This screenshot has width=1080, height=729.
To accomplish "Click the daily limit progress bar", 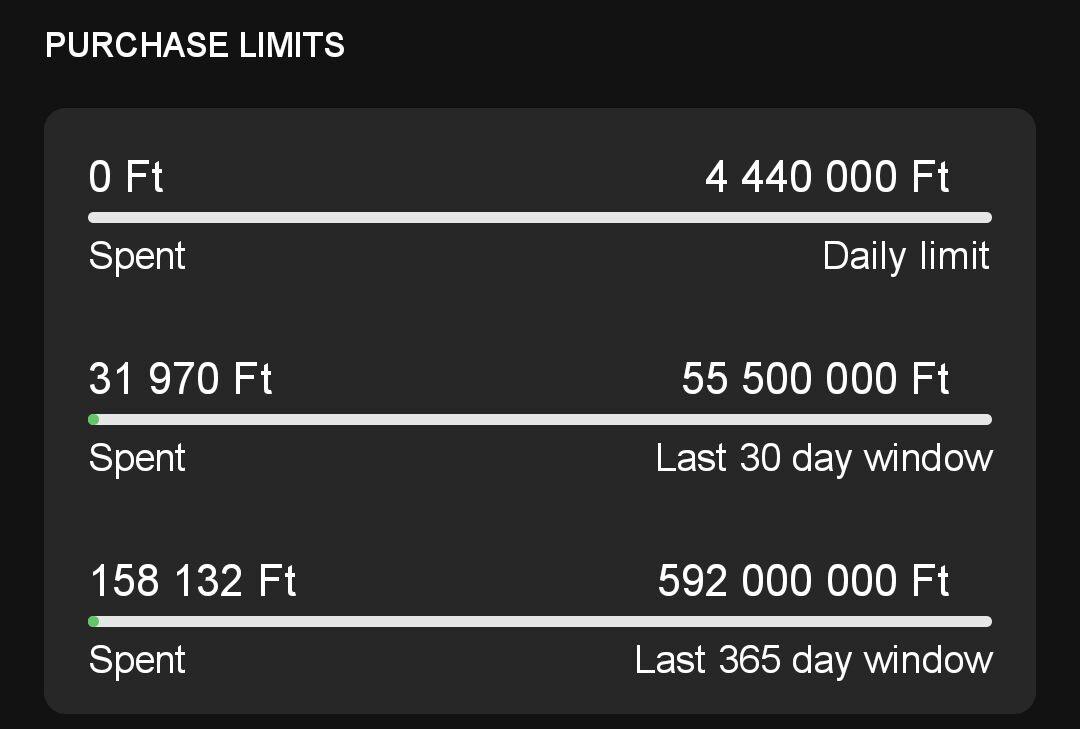I will tap(540, 218).
